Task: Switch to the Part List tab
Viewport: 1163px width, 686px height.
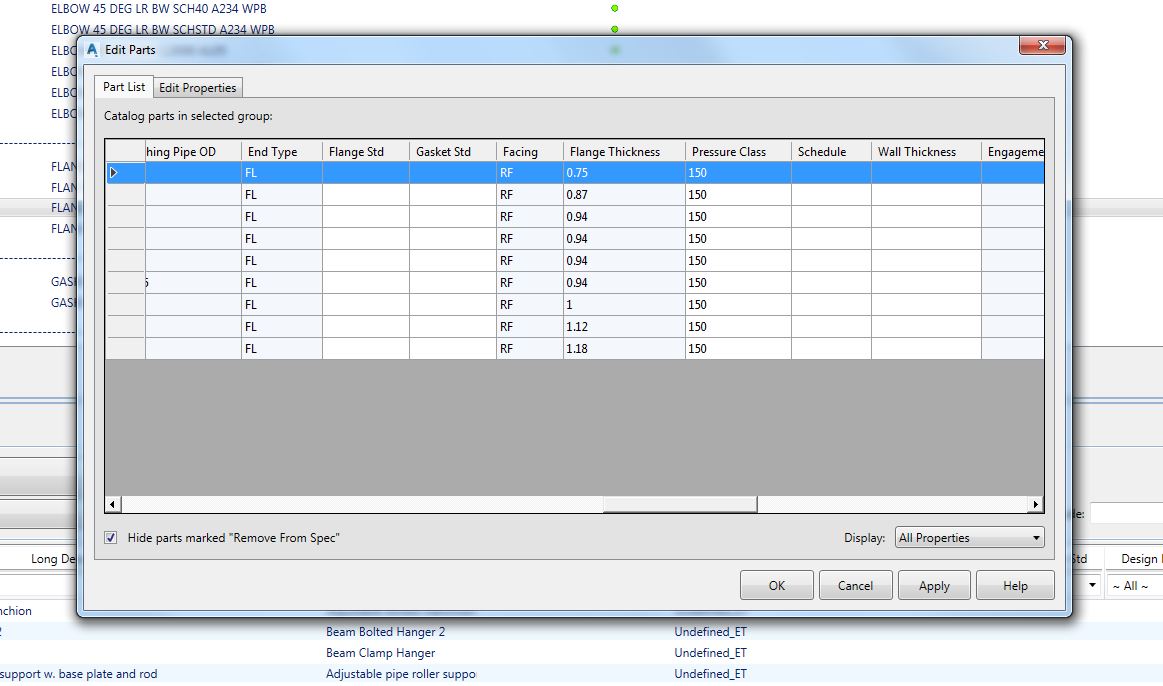Action: pos(124,87)
